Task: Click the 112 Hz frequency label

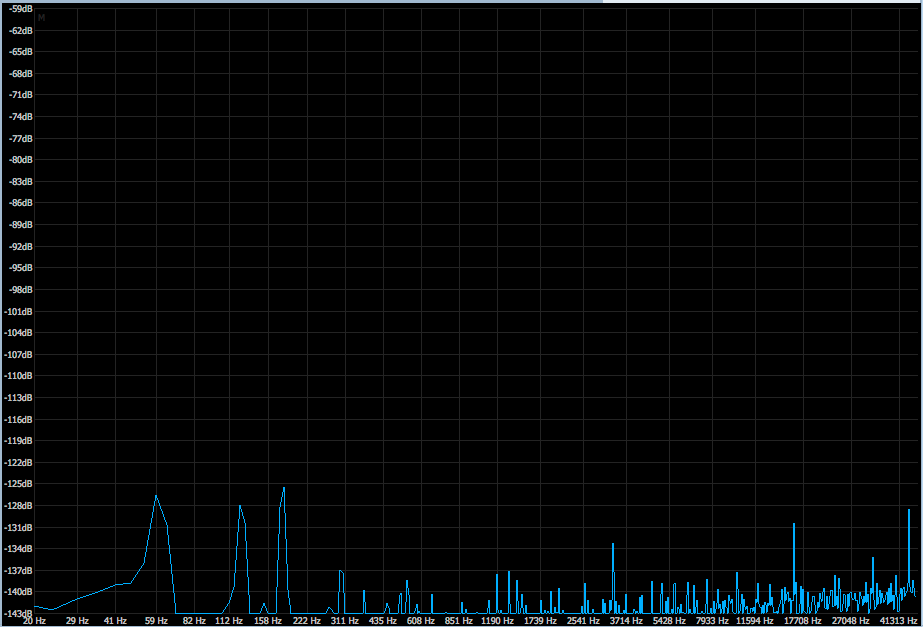Action: (229, 621)
